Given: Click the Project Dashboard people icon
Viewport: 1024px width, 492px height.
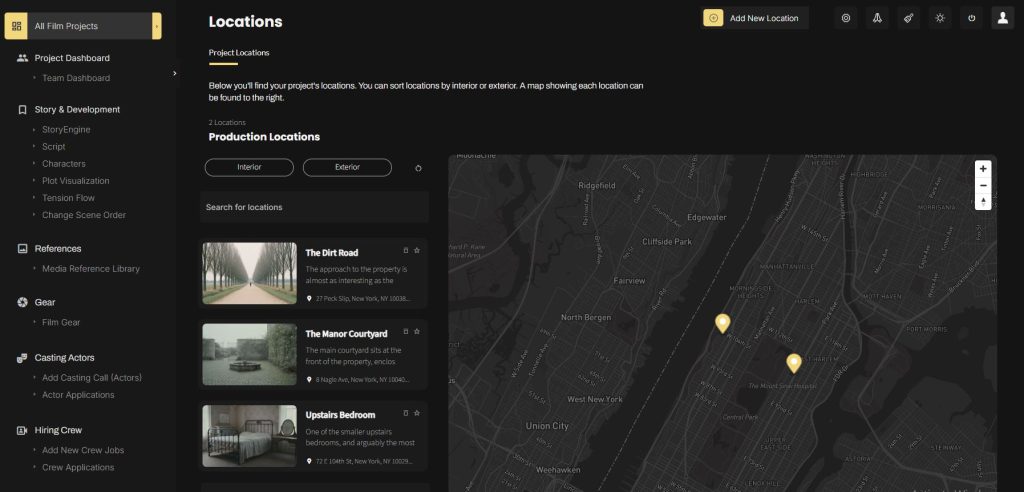Looking at the screenshot, I should click(x=22, y=58).
